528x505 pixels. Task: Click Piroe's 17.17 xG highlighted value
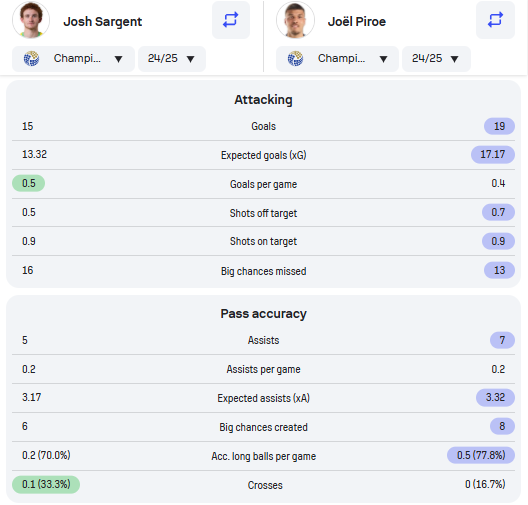(x=493, y=155)
